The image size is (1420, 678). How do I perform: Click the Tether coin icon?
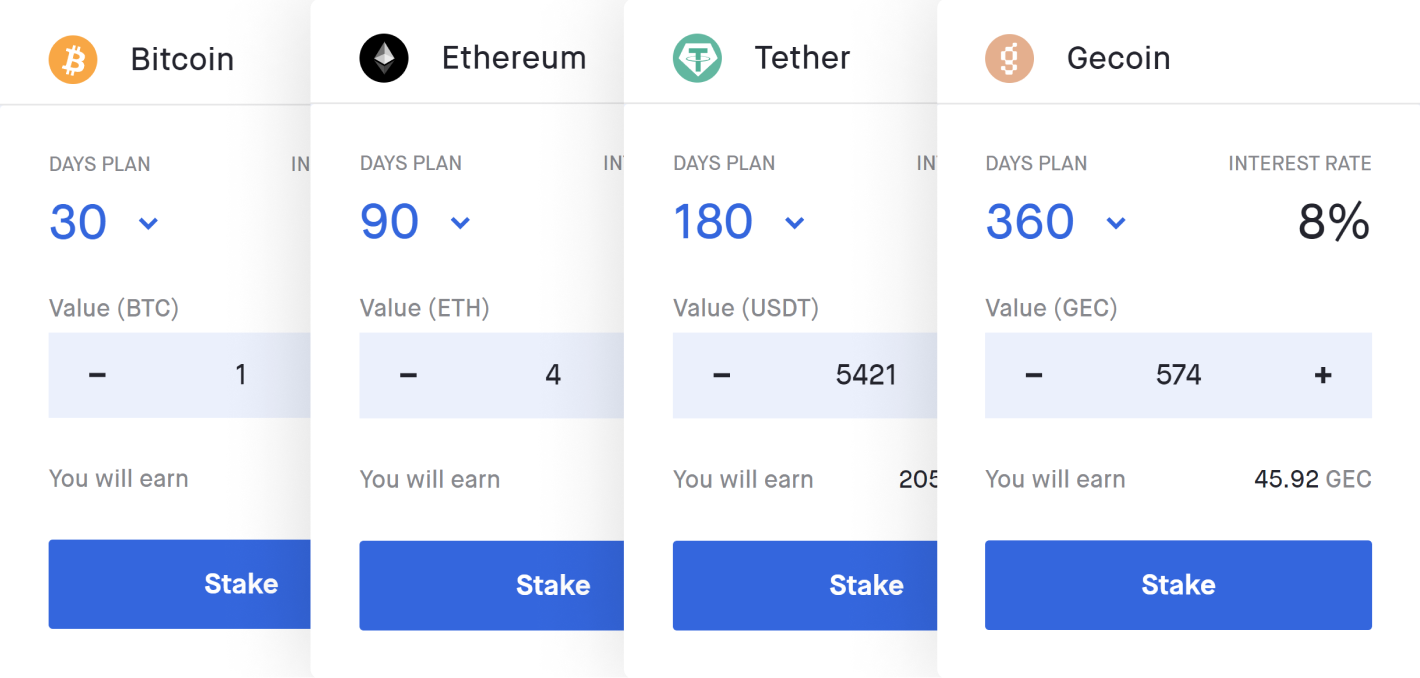[697, 58]
